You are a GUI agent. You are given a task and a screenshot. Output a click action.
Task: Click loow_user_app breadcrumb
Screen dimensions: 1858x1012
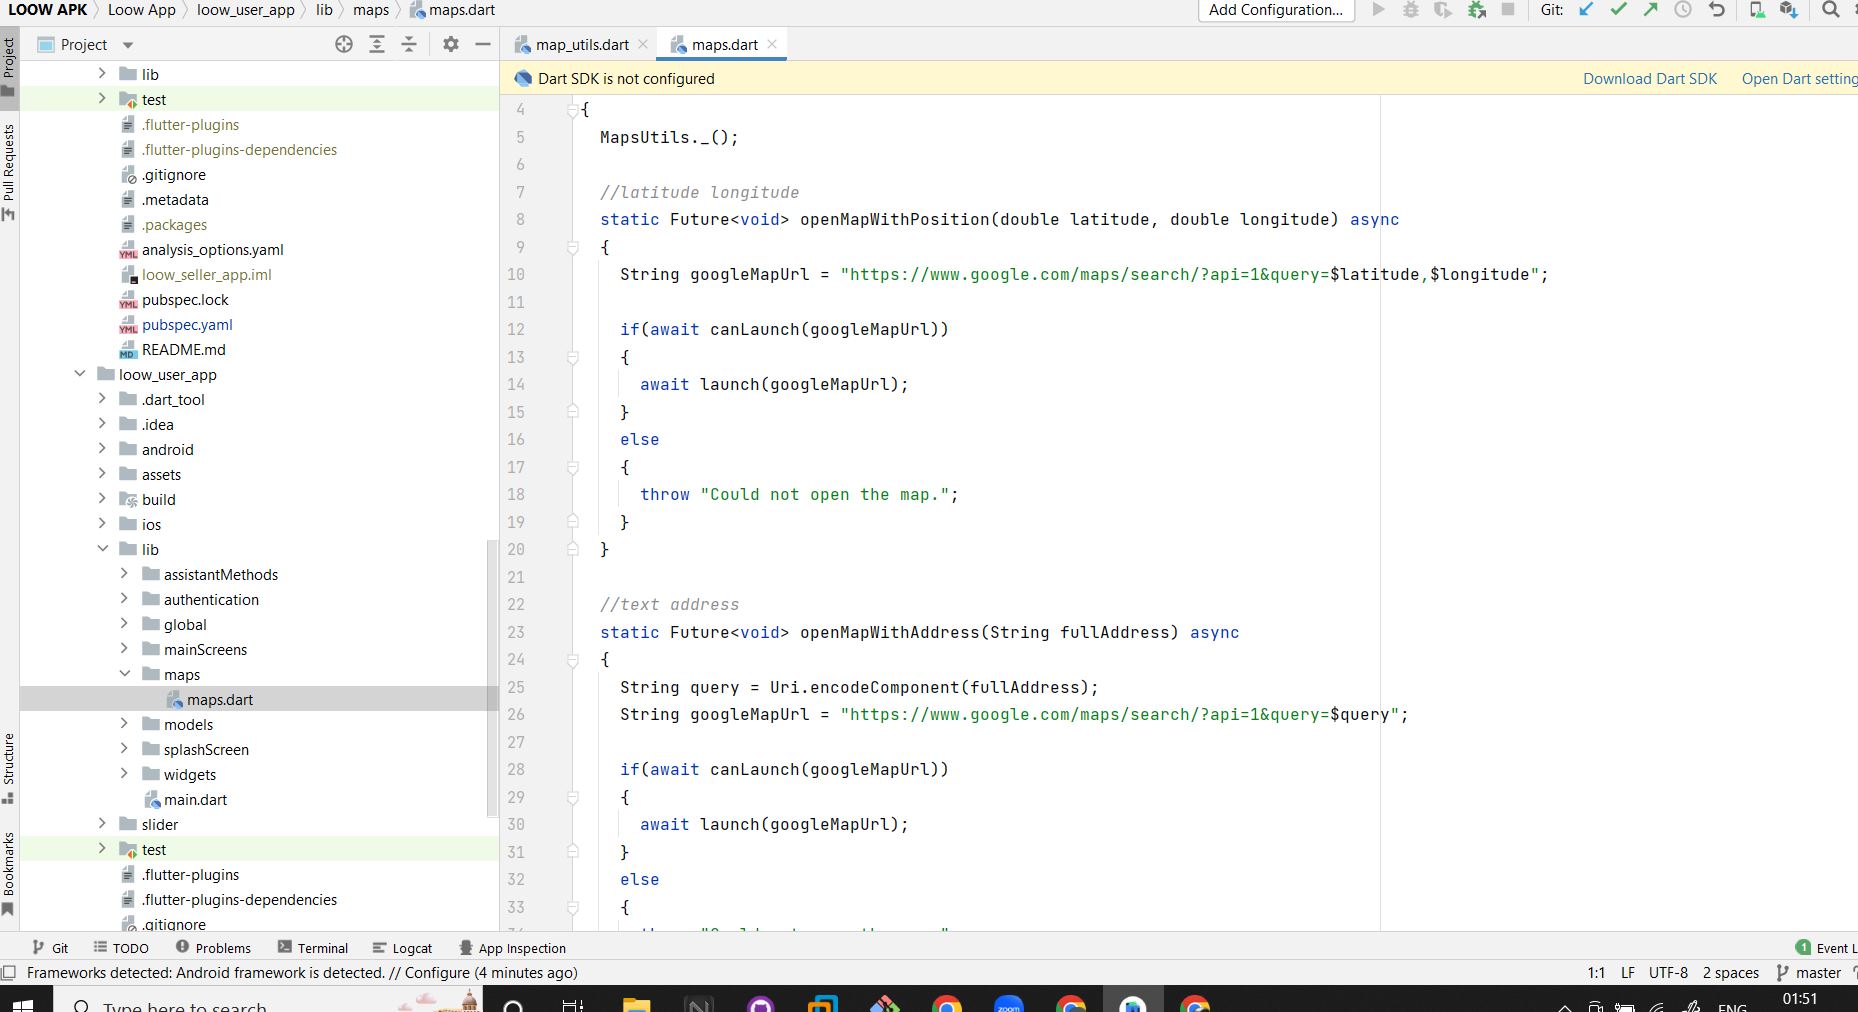pyautogui.click(x=246, y=10)
